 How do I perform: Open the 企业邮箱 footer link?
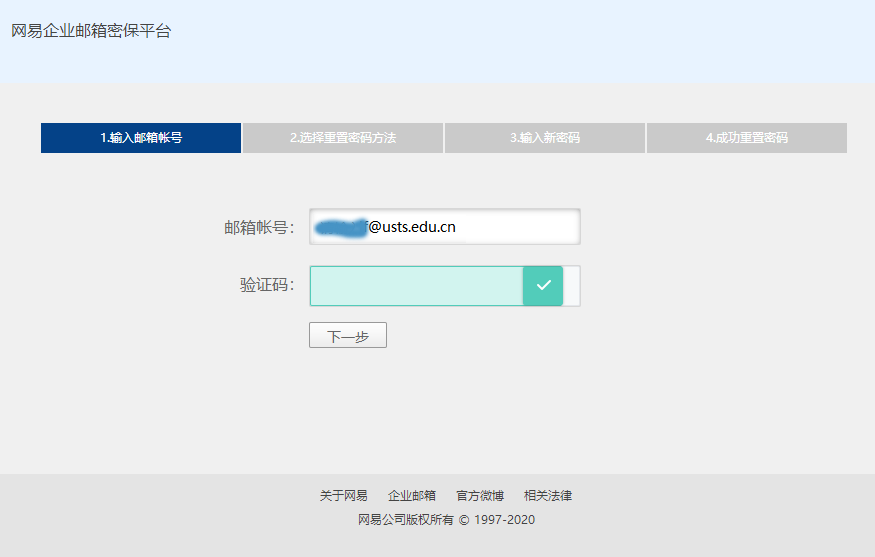coord(412,496)
